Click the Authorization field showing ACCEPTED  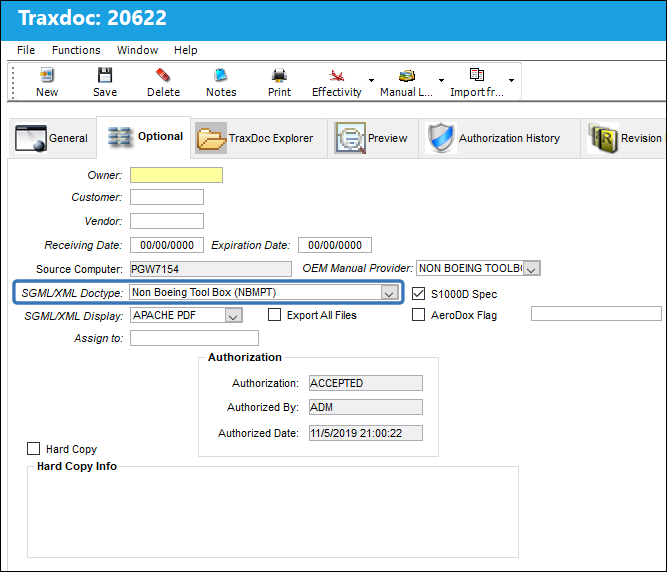click(x=366, y=383)
